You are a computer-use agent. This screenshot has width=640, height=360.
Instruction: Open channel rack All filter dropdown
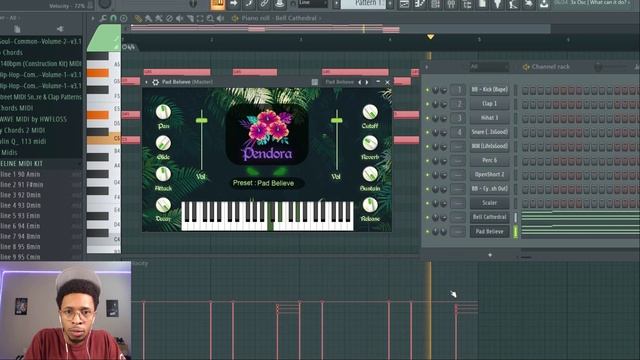click(x=489, y=67)
